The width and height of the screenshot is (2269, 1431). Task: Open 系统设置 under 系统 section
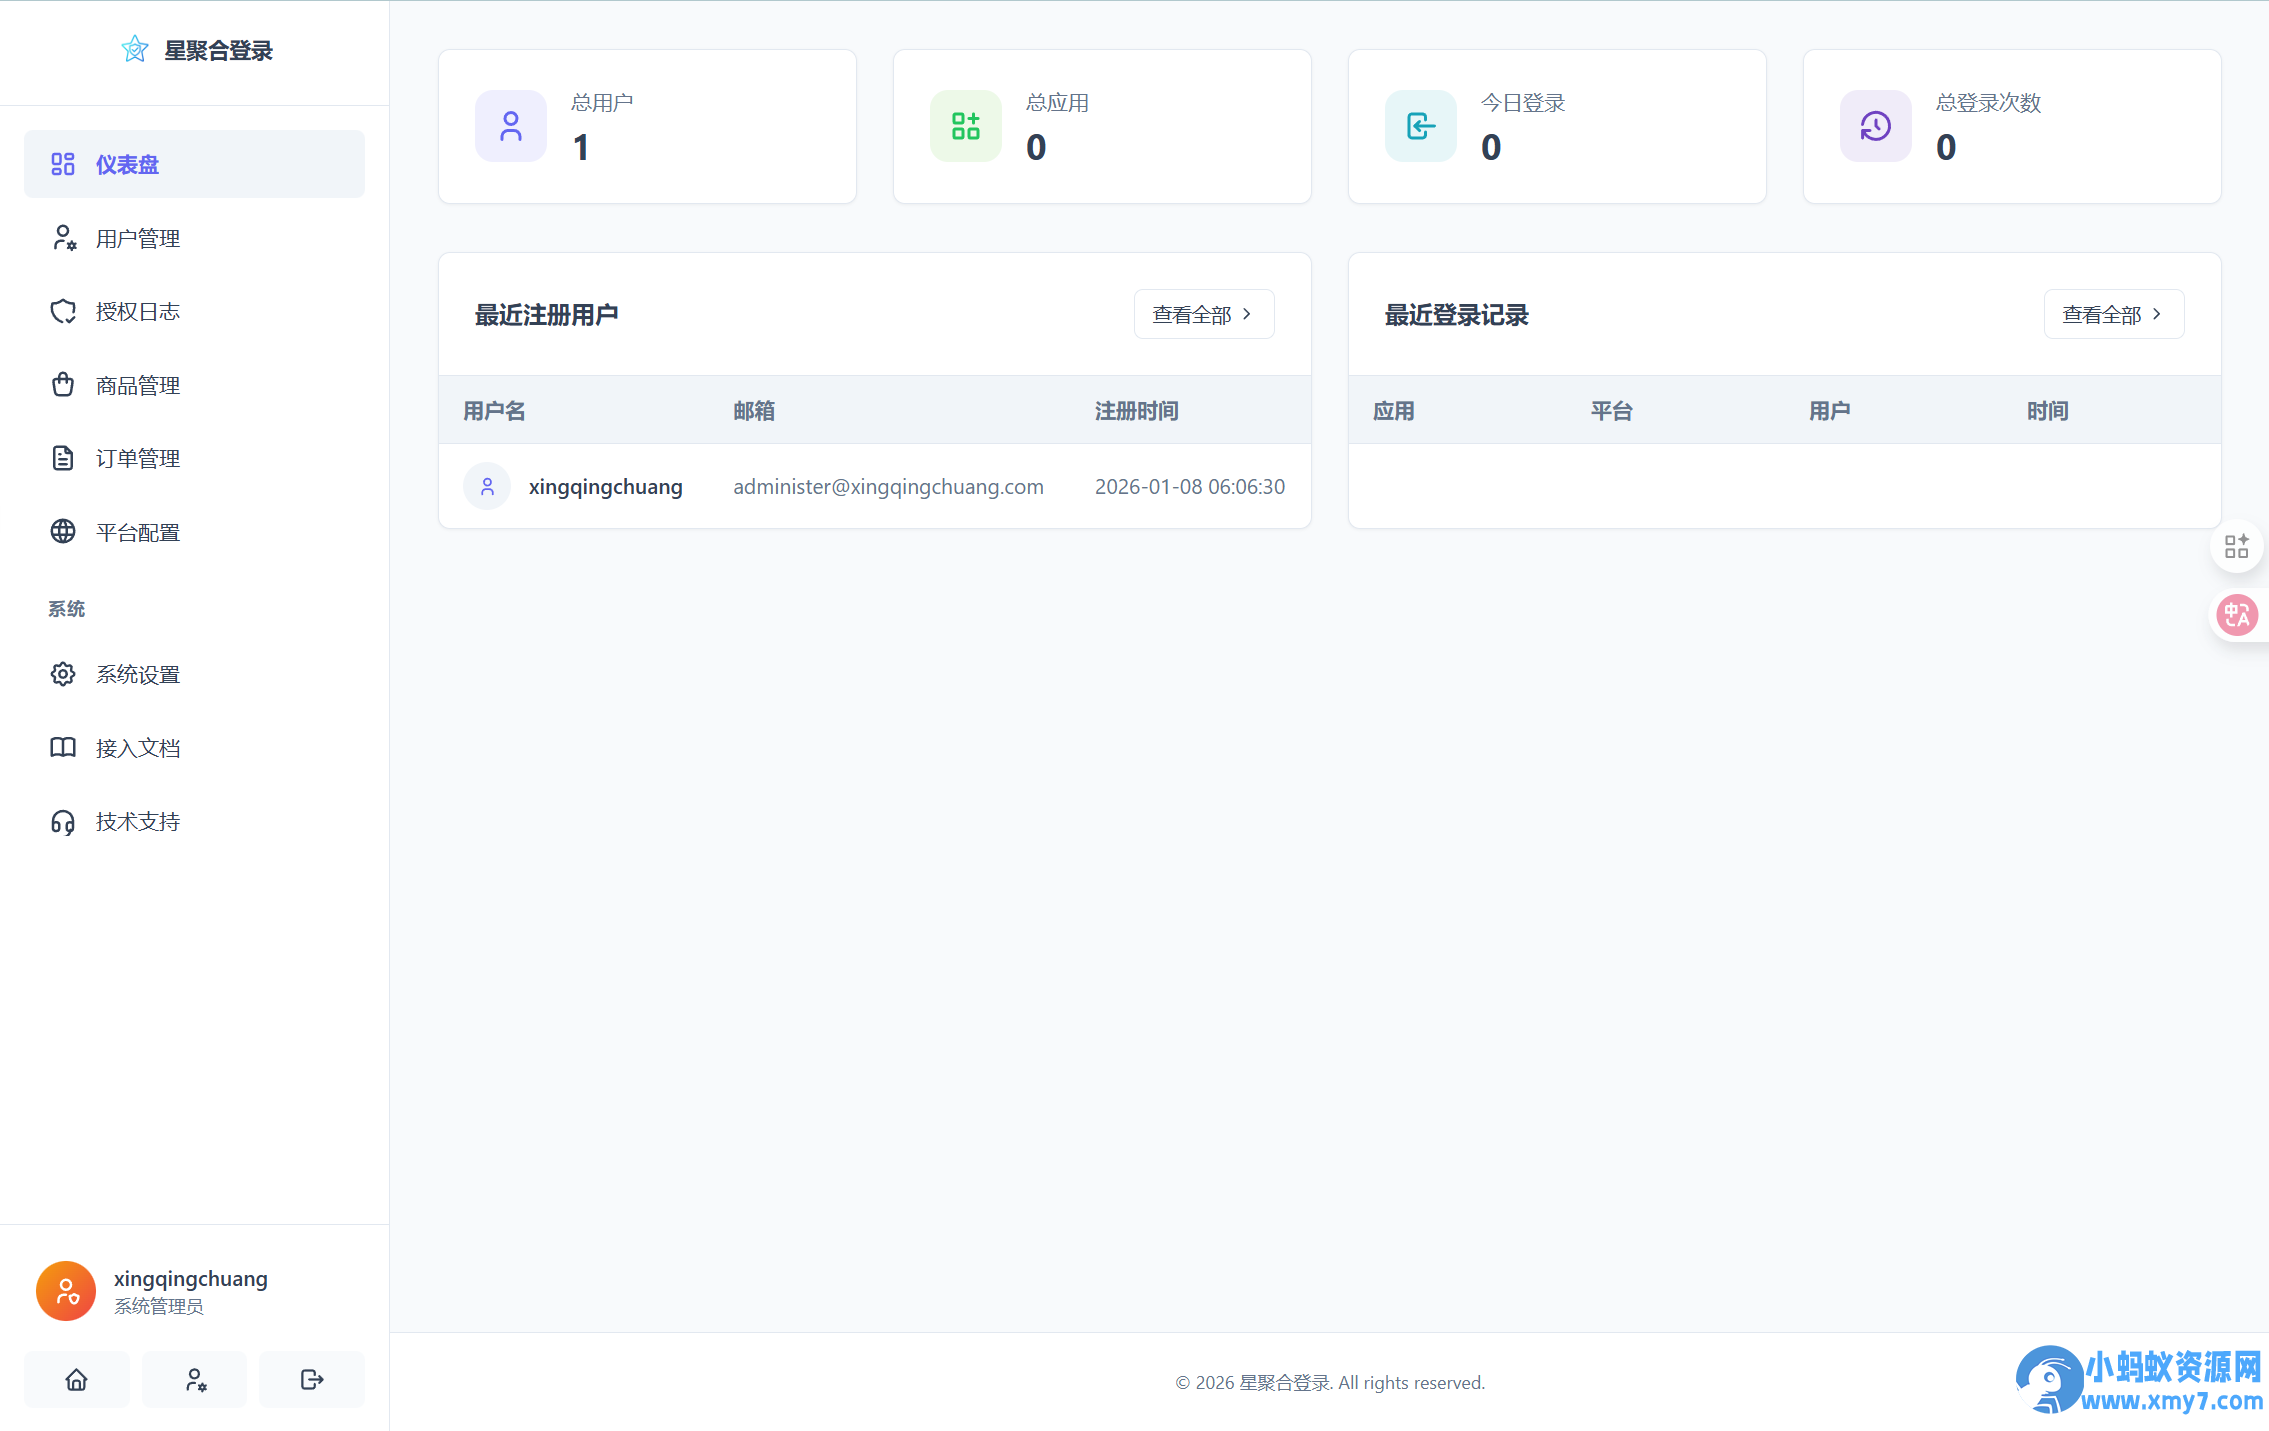pos(137,674)
